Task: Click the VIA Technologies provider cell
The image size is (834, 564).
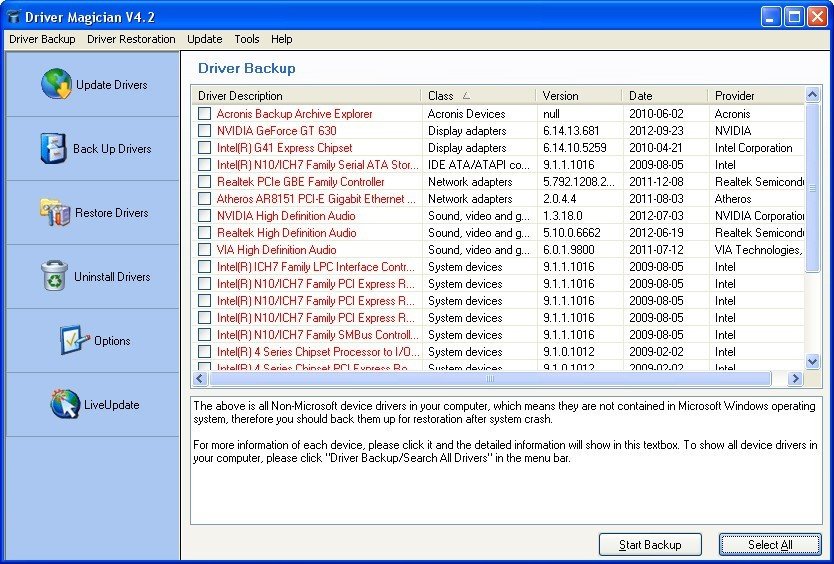Action: tap(759, 250)
